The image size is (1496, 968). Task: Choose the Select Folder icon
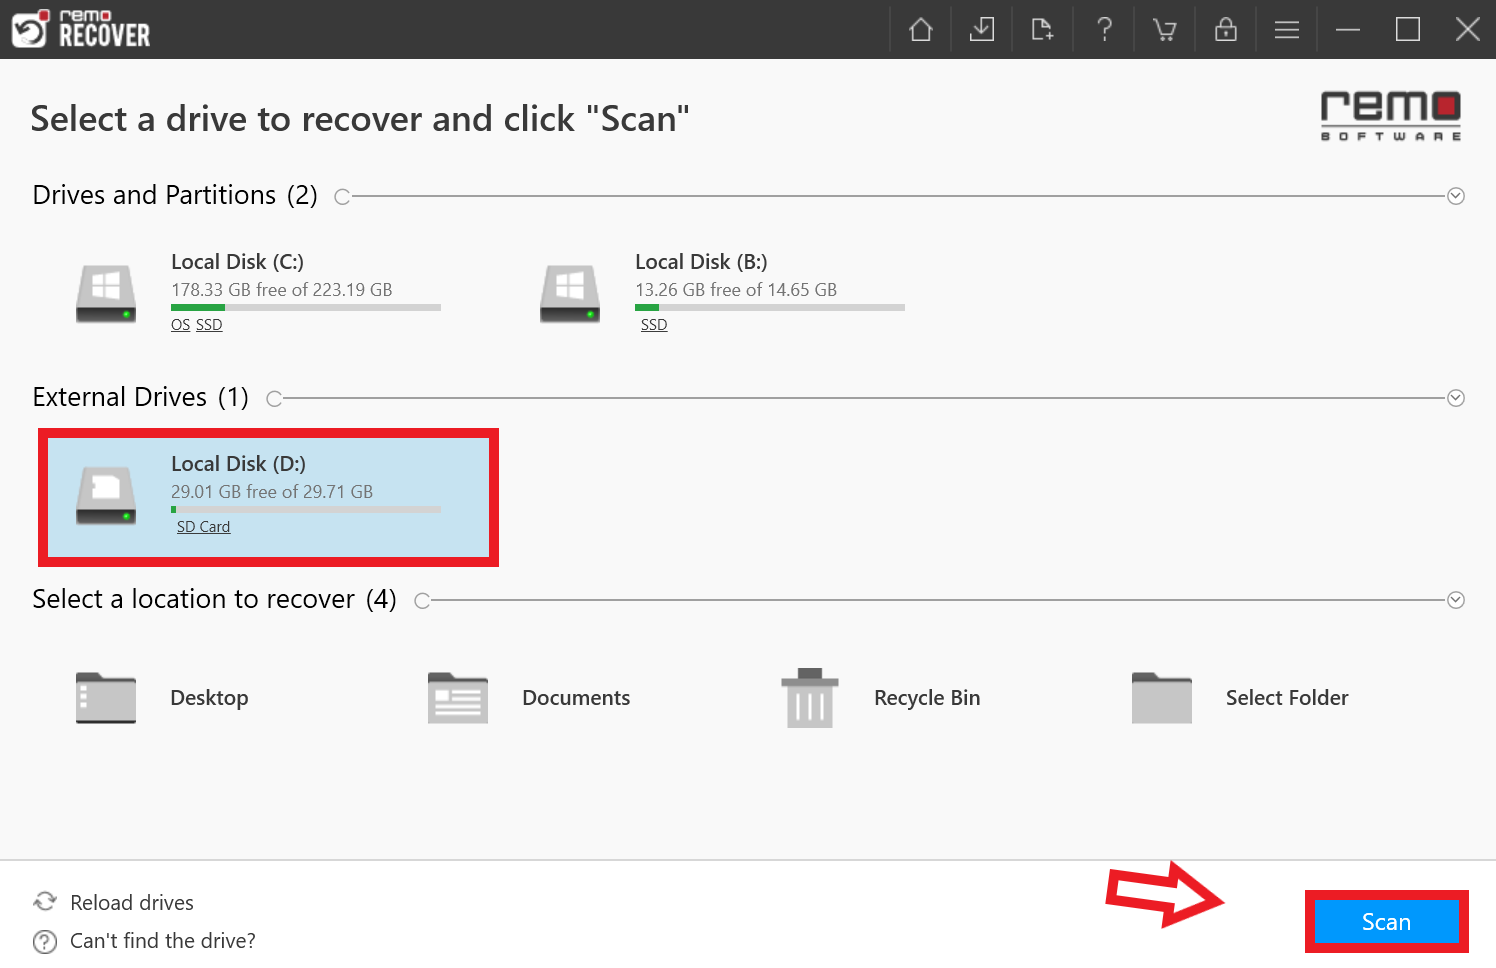coord(1162,697)
